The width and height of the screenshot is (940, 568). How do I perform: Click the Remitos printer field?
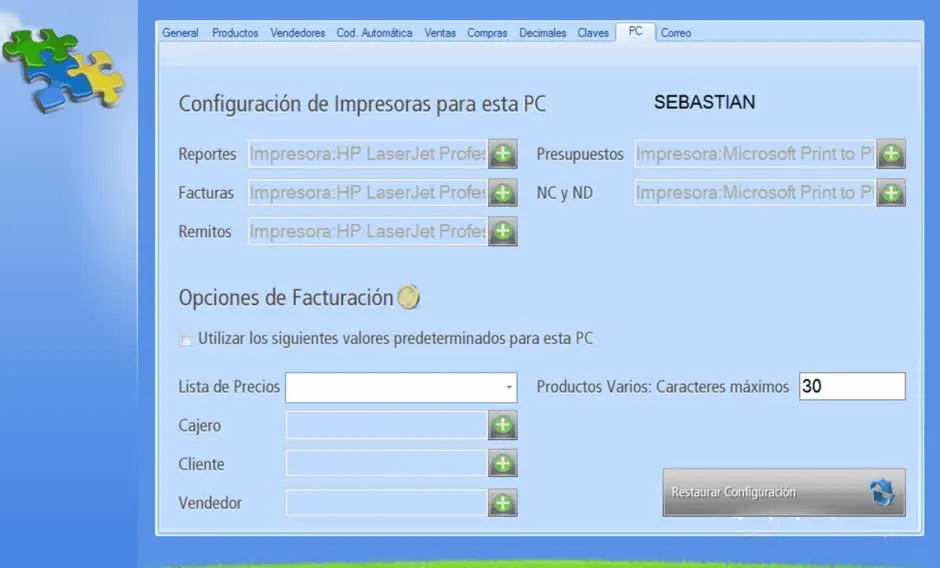point(368,232)
